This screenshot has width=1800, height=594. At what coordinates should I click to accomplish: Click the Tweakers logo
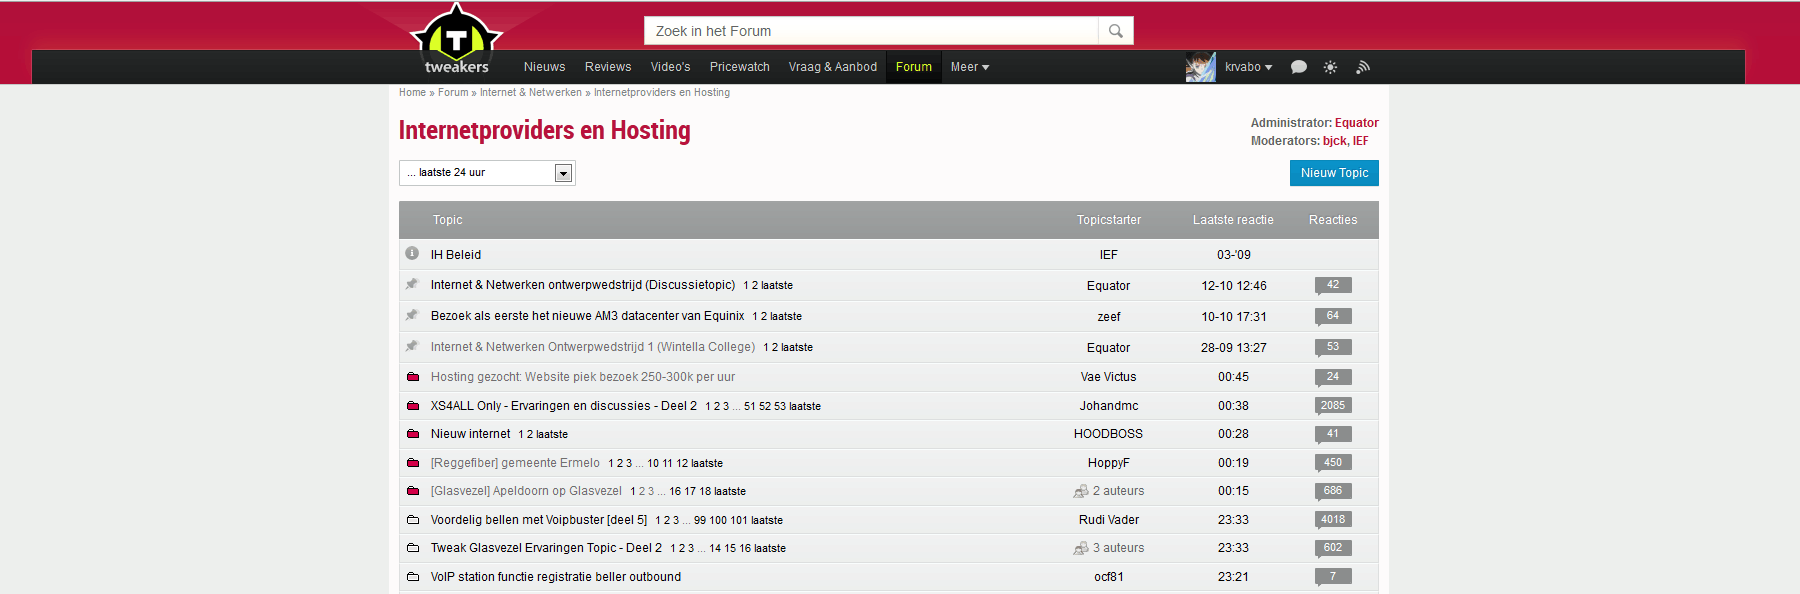coord(457,40)
